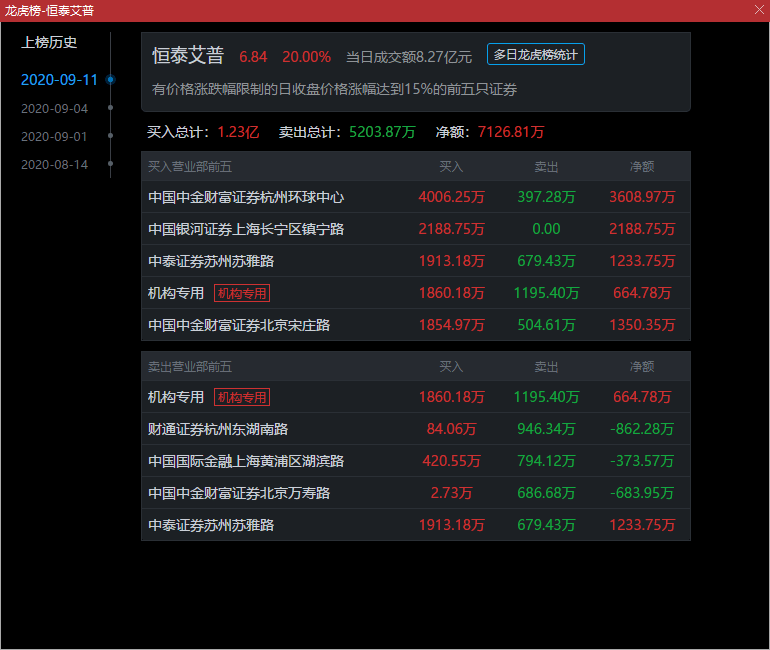Click 净额 column header in sell table
The image size is (770, 650).
click(641, 367)
